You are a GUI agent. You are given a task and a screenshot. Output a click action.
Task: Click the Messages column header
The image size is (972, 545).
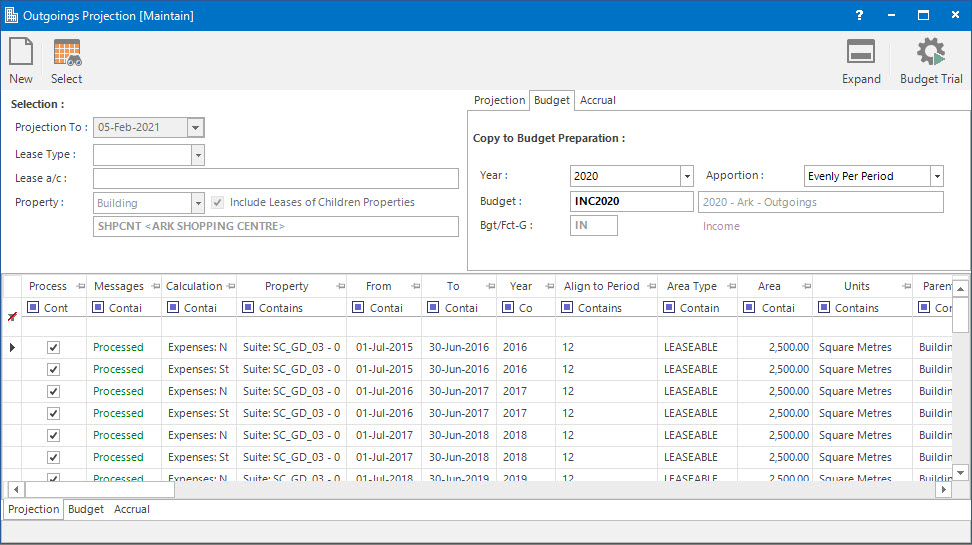(118, 286)
